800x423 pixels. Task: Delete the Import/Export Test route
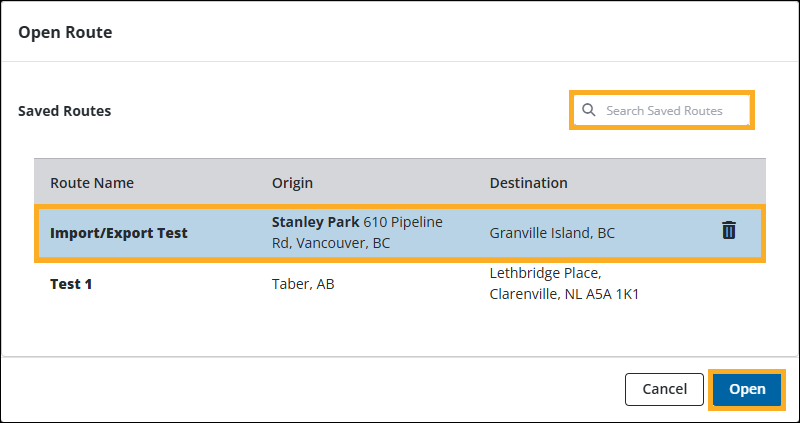729,231
